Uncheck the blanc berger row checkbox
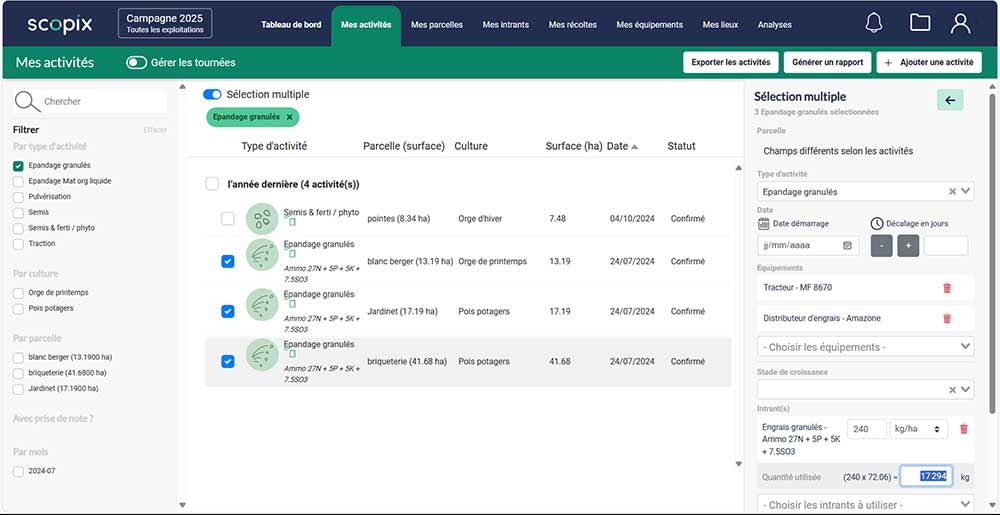 (228, 261)
